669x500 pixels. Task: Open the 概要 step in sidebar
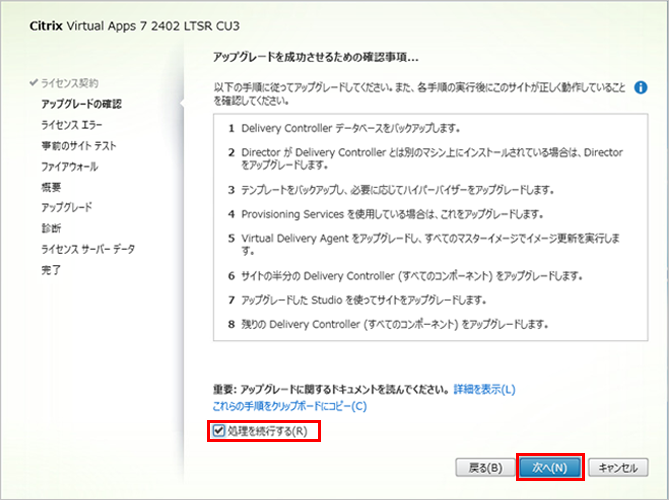click(52, 187)
